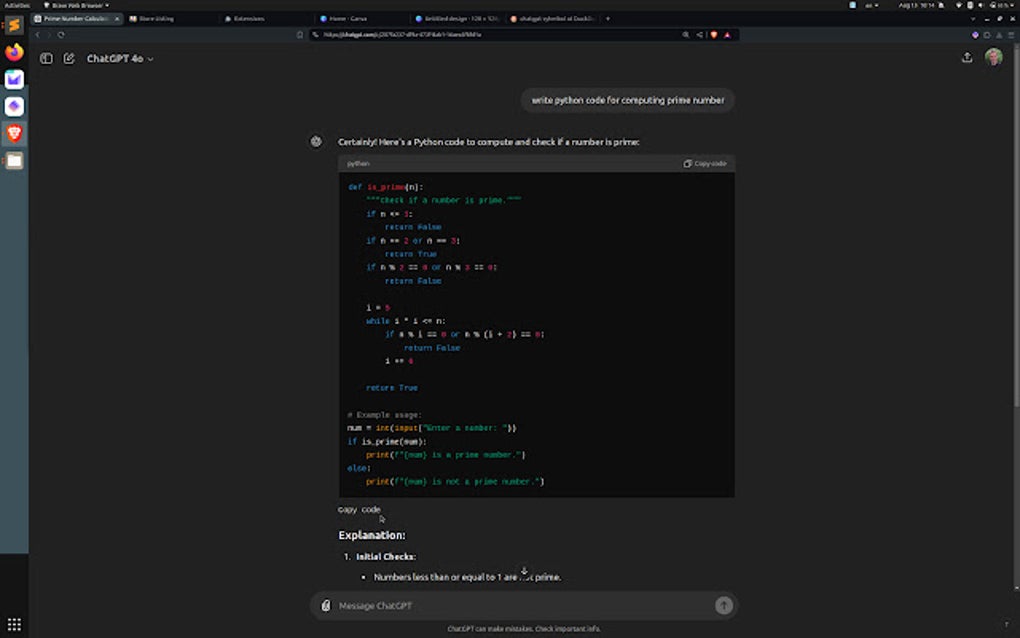Click the Brave Rewards icon in the toolbar
Viewport: 1020px width, 638px height.
(728, 33)
